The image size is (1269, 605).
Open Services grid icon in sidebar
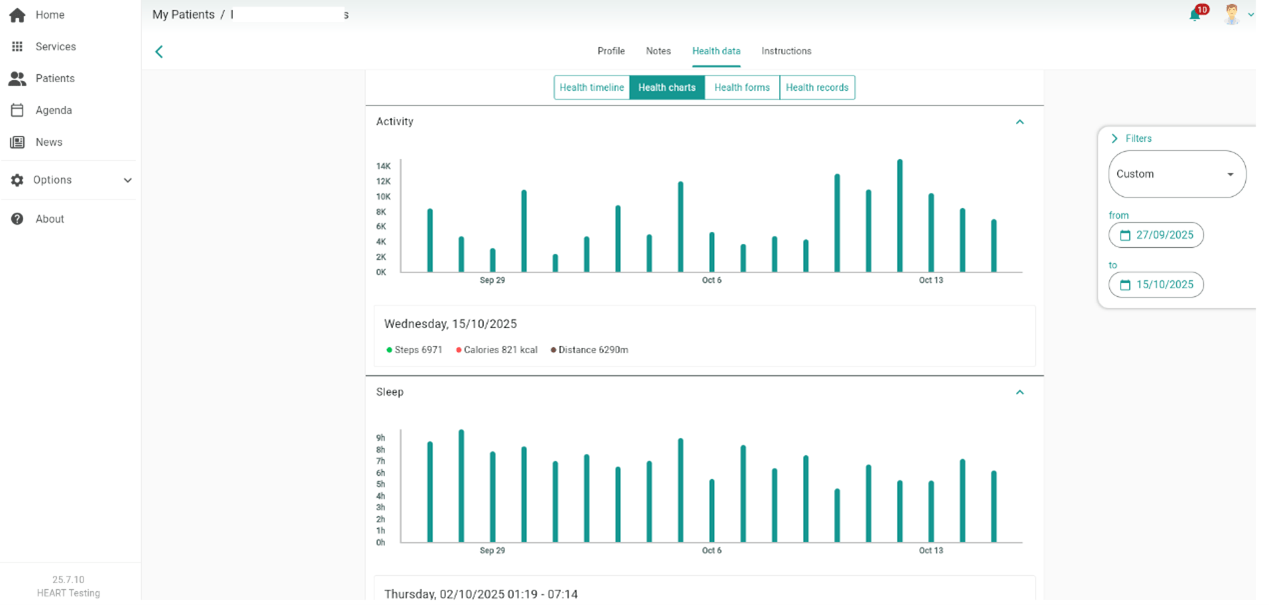(17, 47)
